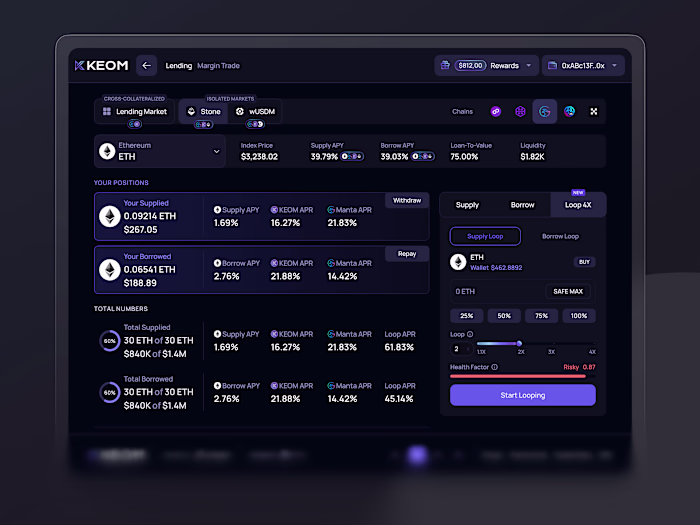Click the red Health Factor bar
The width and height of the screenshot is (700, 525).
[x=518, y=376]
